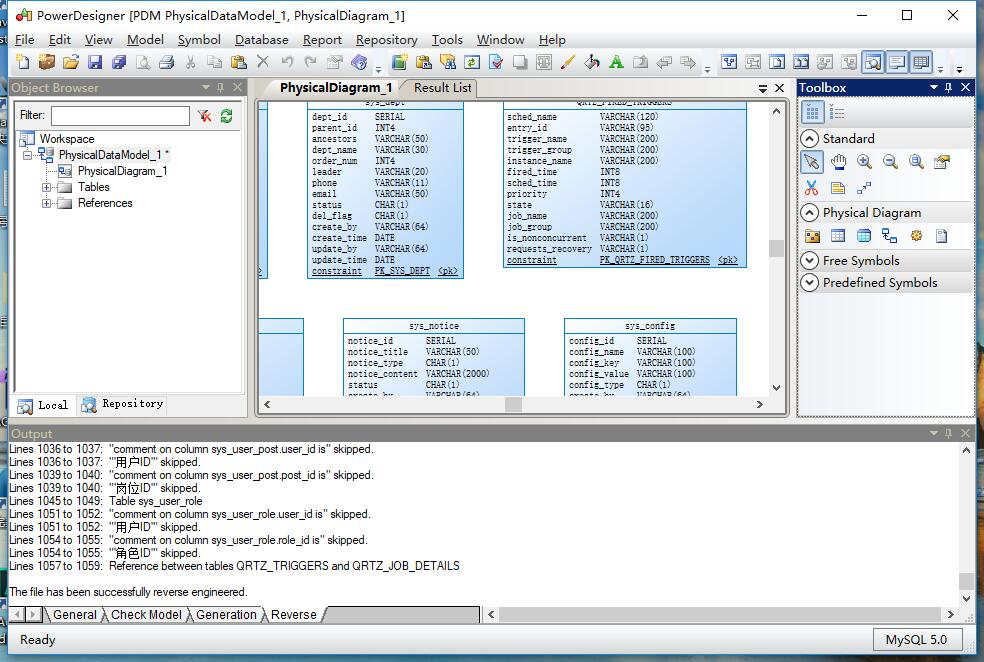Select the File tool in Physical Diagram
984x662 pixels.
click(942, 236)
